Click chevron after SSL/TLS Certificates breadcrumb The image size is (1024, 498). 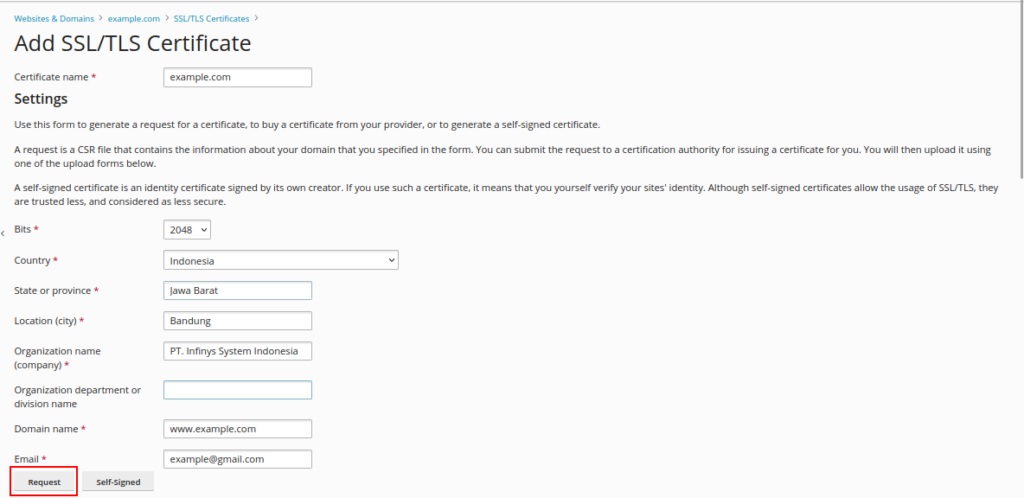(x=256, y=18)
